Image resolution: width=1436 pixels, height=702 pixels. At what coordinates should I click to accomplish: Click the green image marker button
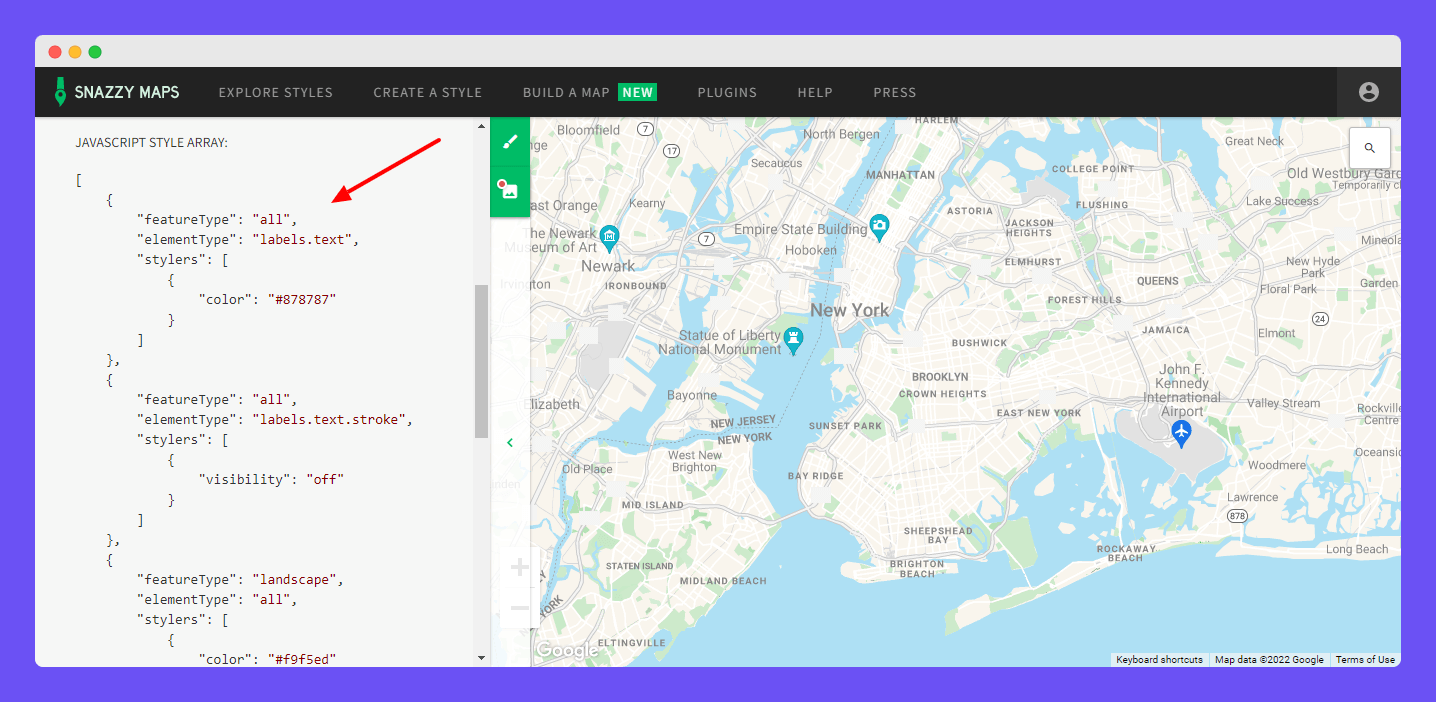[x=510, y=191]
